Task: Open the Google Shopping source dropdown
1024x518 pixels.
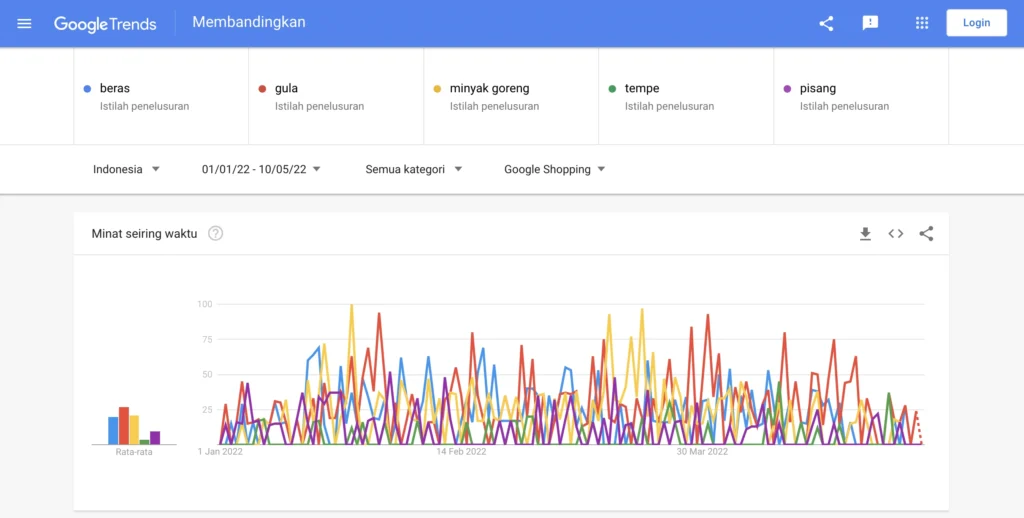Action: click(x=554, y=169)
